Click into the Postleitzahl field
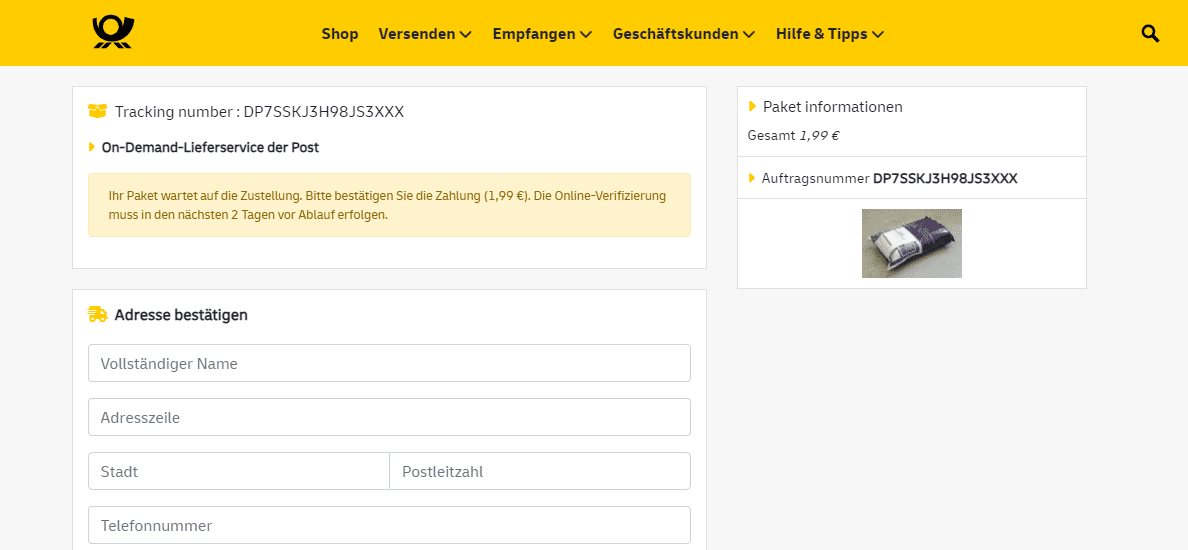The image size is (1188, 550). 540,471
